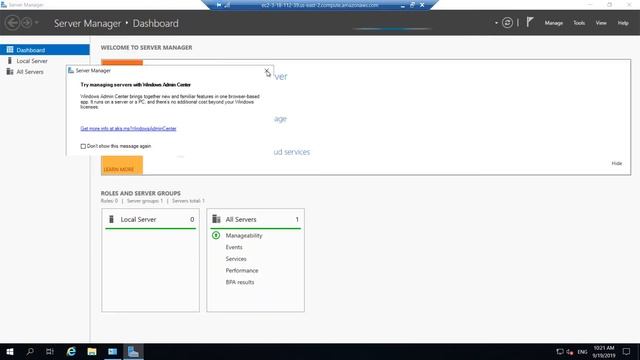Screen dimensions: 640x360
Task: Select Dashboard in the sidebar
Action: pyautogui.click(x=45, y=50)
